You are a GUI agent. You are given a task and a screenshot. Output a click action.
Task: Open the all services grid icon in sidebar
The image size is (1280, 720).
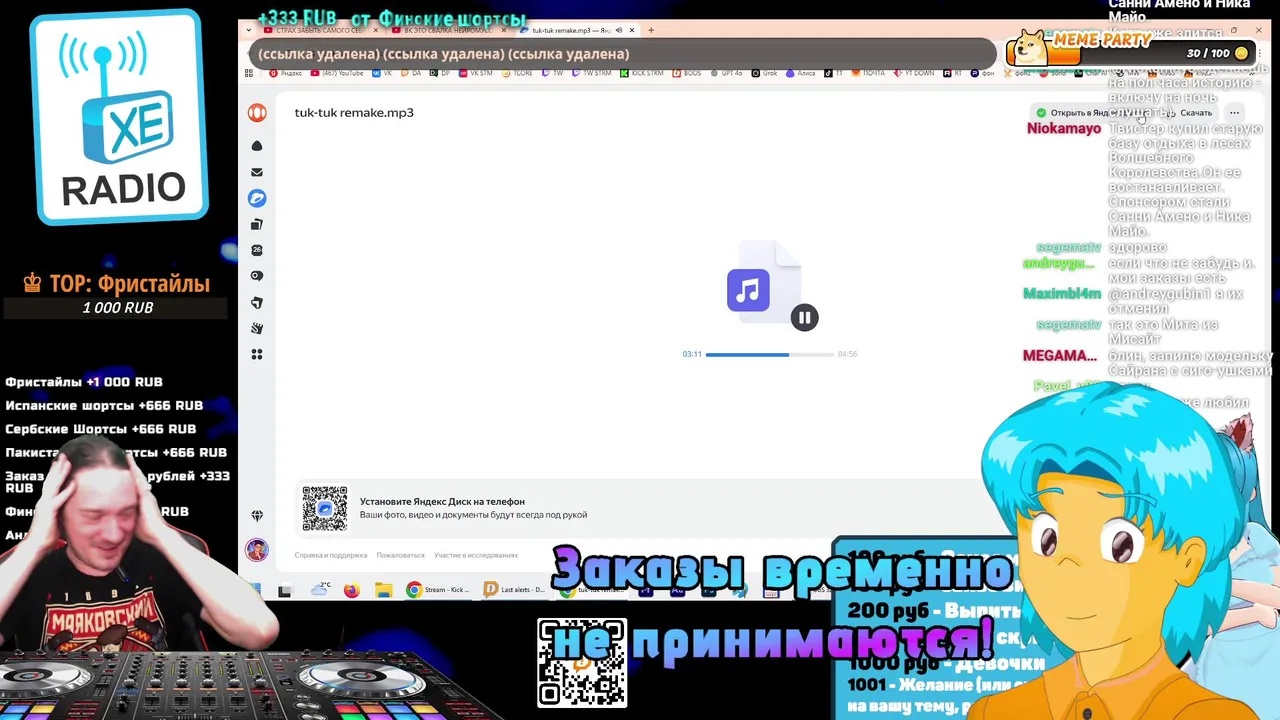[257, 354]
